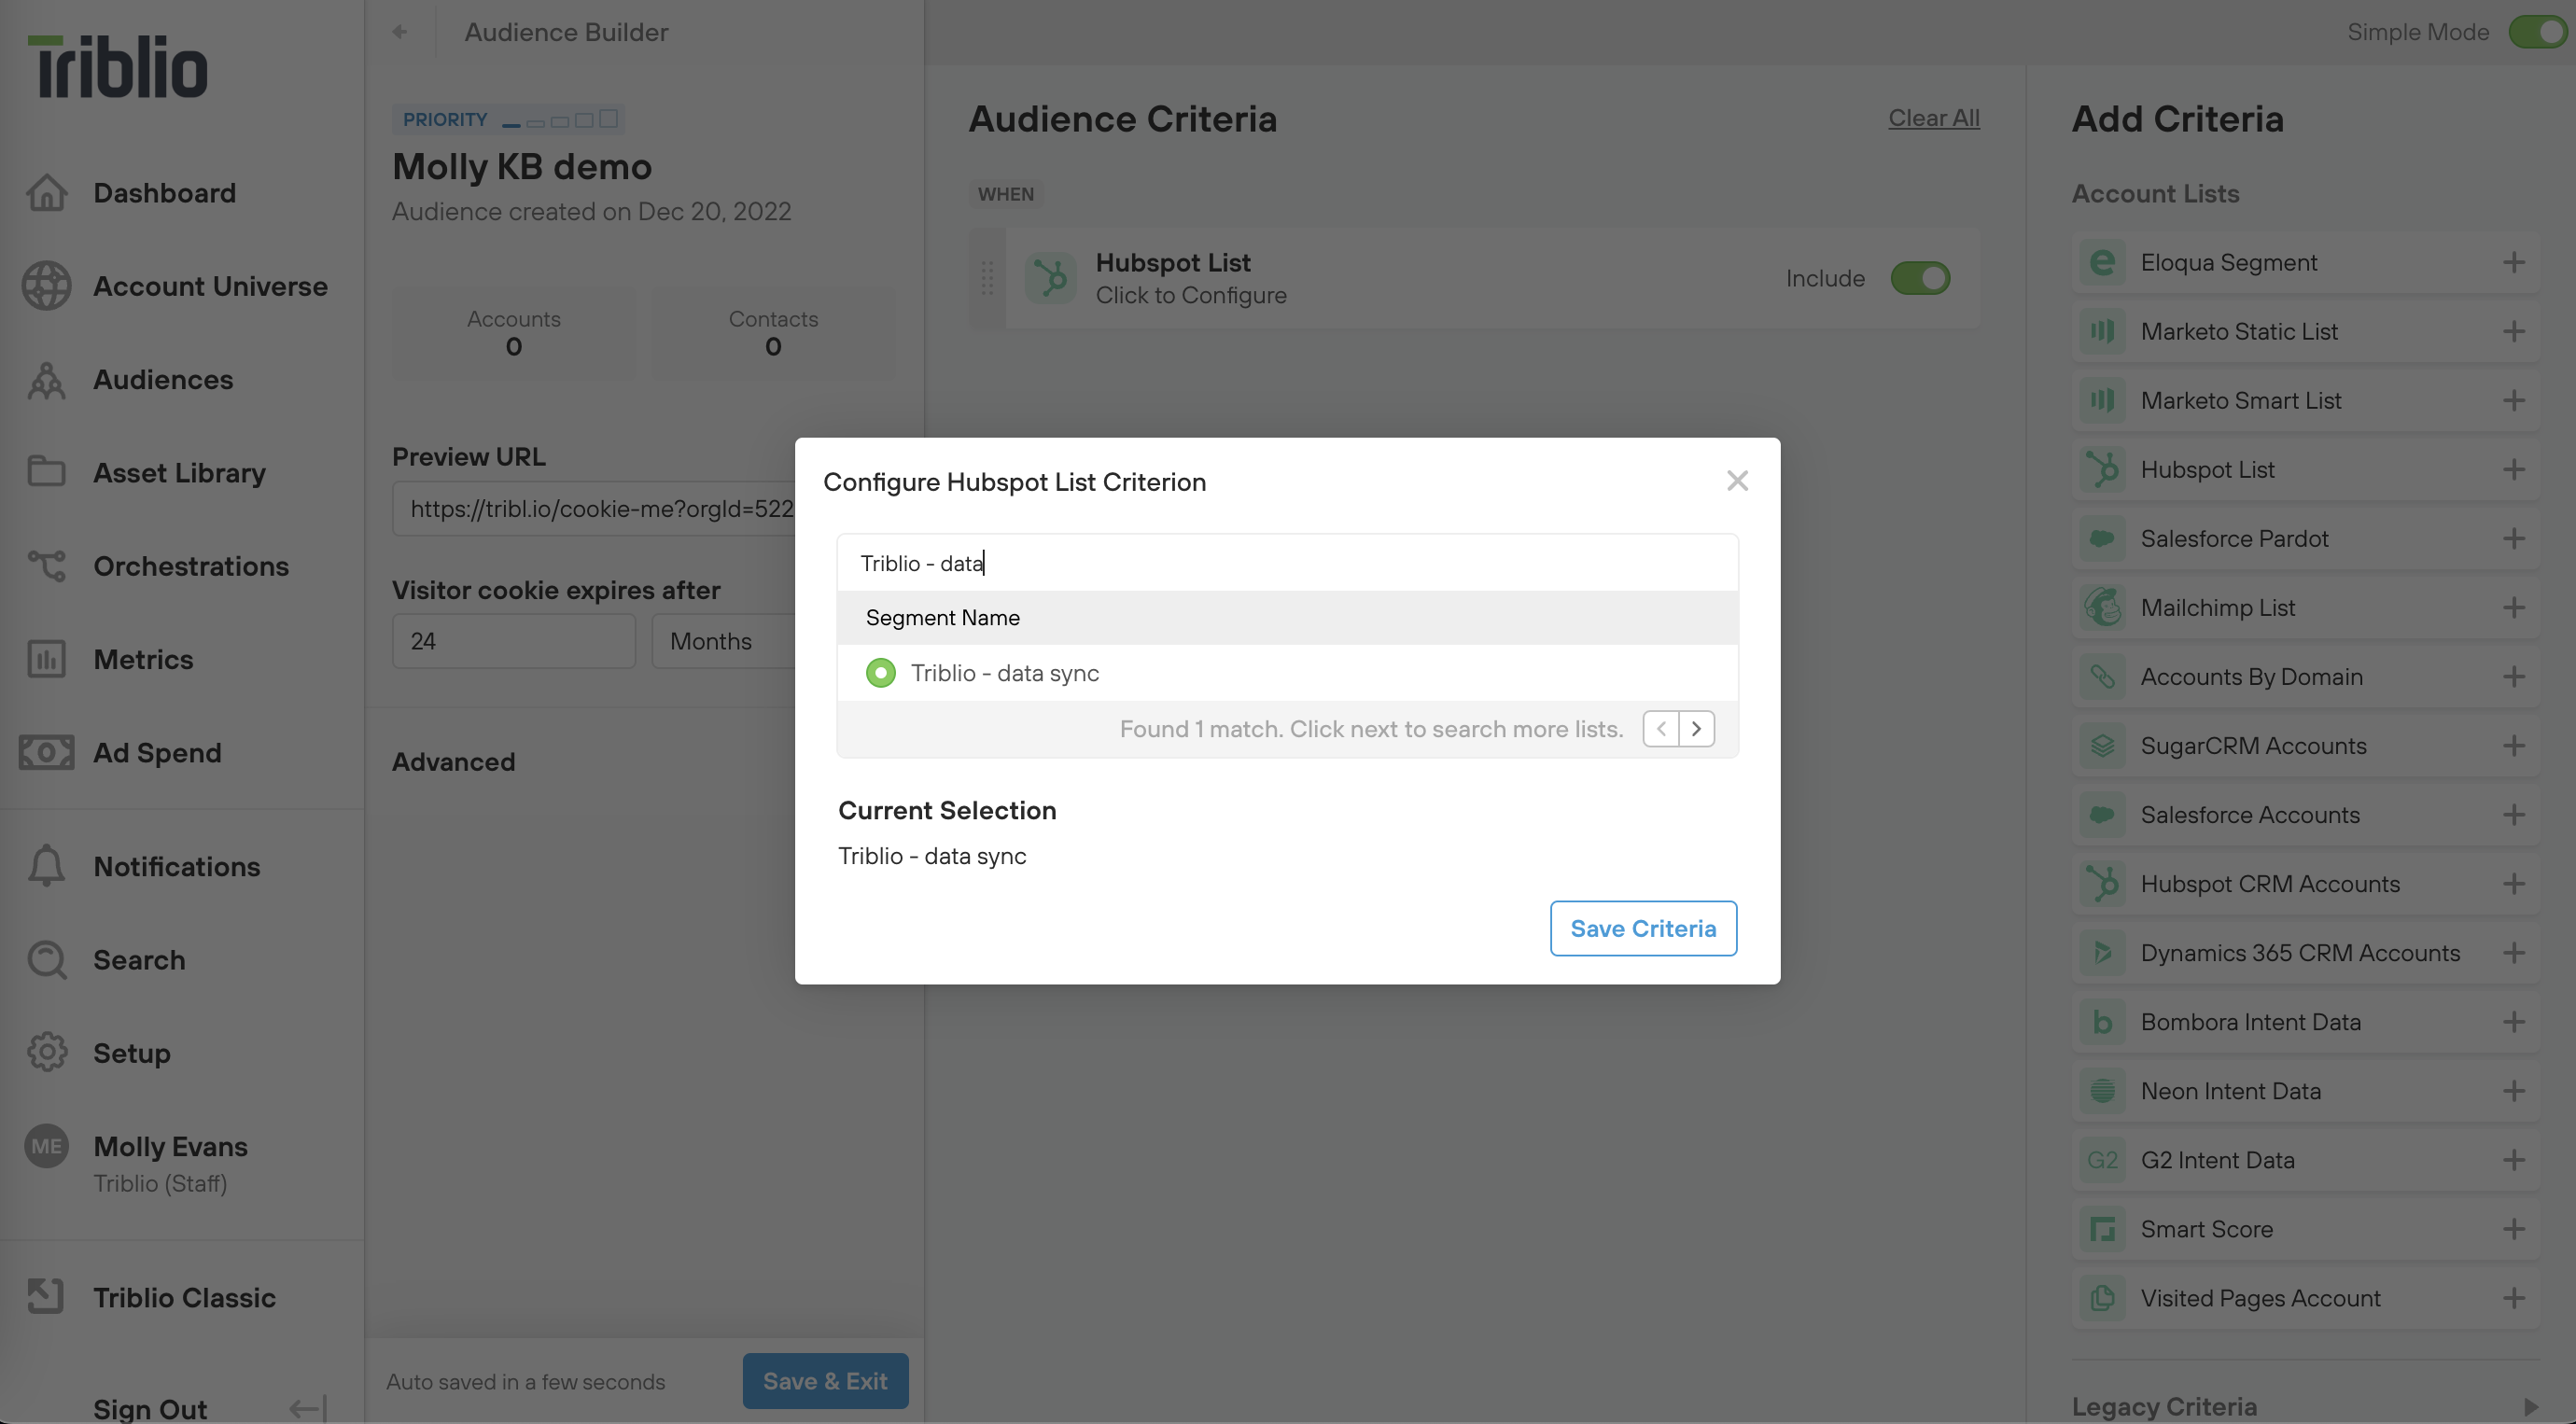Screen dimensions: 2576x1424
Task: Click the Dashboard home icon
Action: tap(46, 193)
